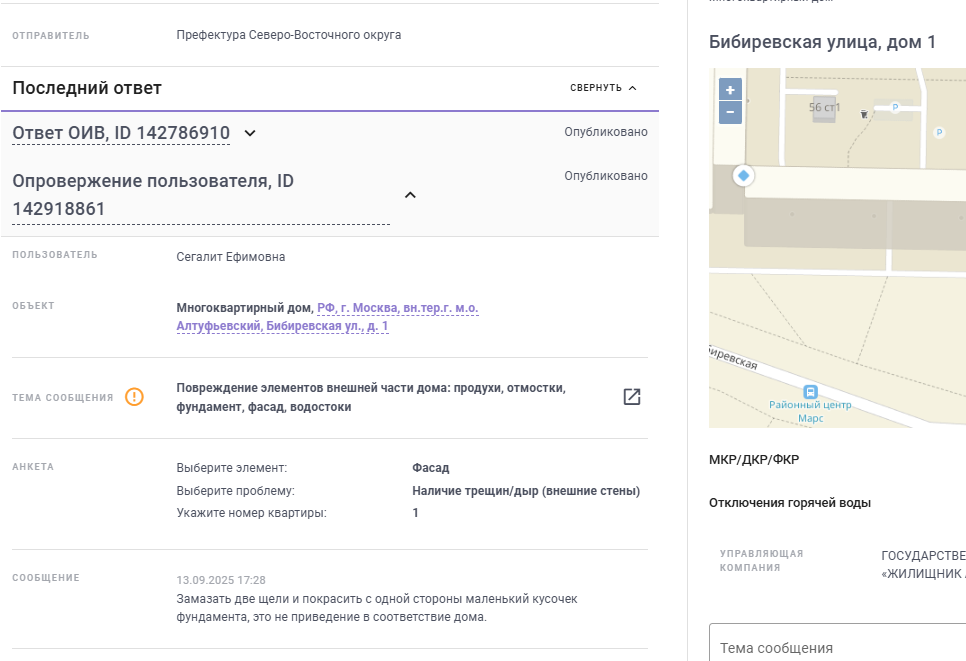The image size is (966, 661).
Task: Collapse Опровержение пользователя chevron
Action: (x=410, y=195)
